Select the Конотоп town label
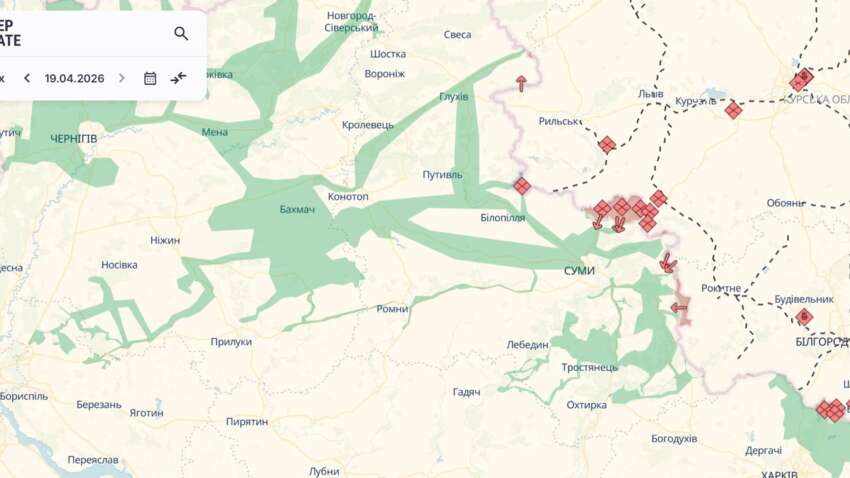Image resolution: width=850 pixels, height=478 pixels. (x=348, y=196)
